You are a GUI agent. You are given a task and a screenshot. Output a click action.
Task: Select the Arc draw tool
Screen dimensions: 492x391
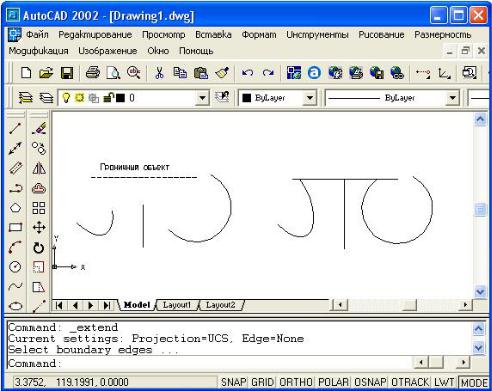[x=15, y=247]
